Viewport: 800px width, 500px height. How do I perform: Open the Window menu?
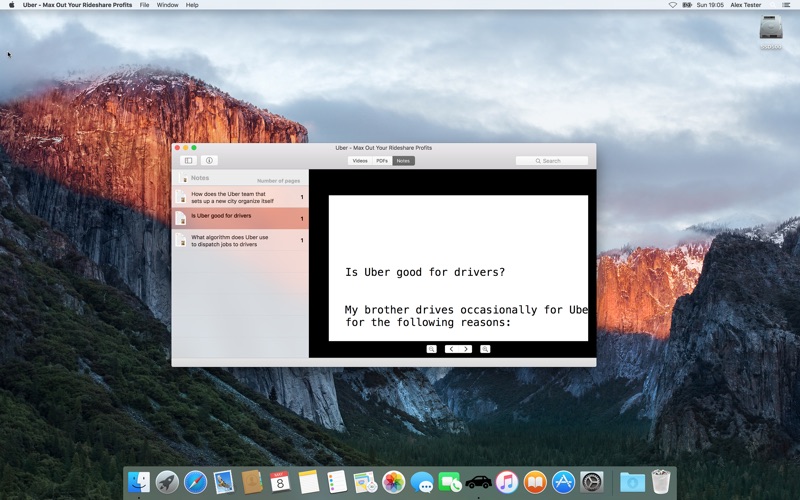click(168, 5)
